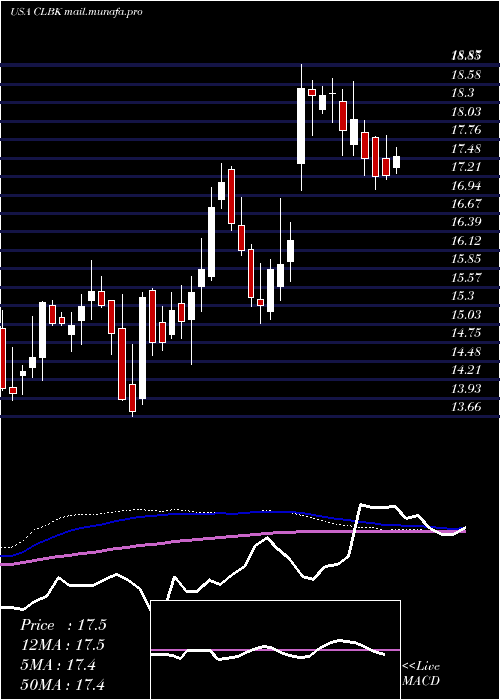Click the 13.66 price axis label
This screenshot has width=500, height=700.
466,408
